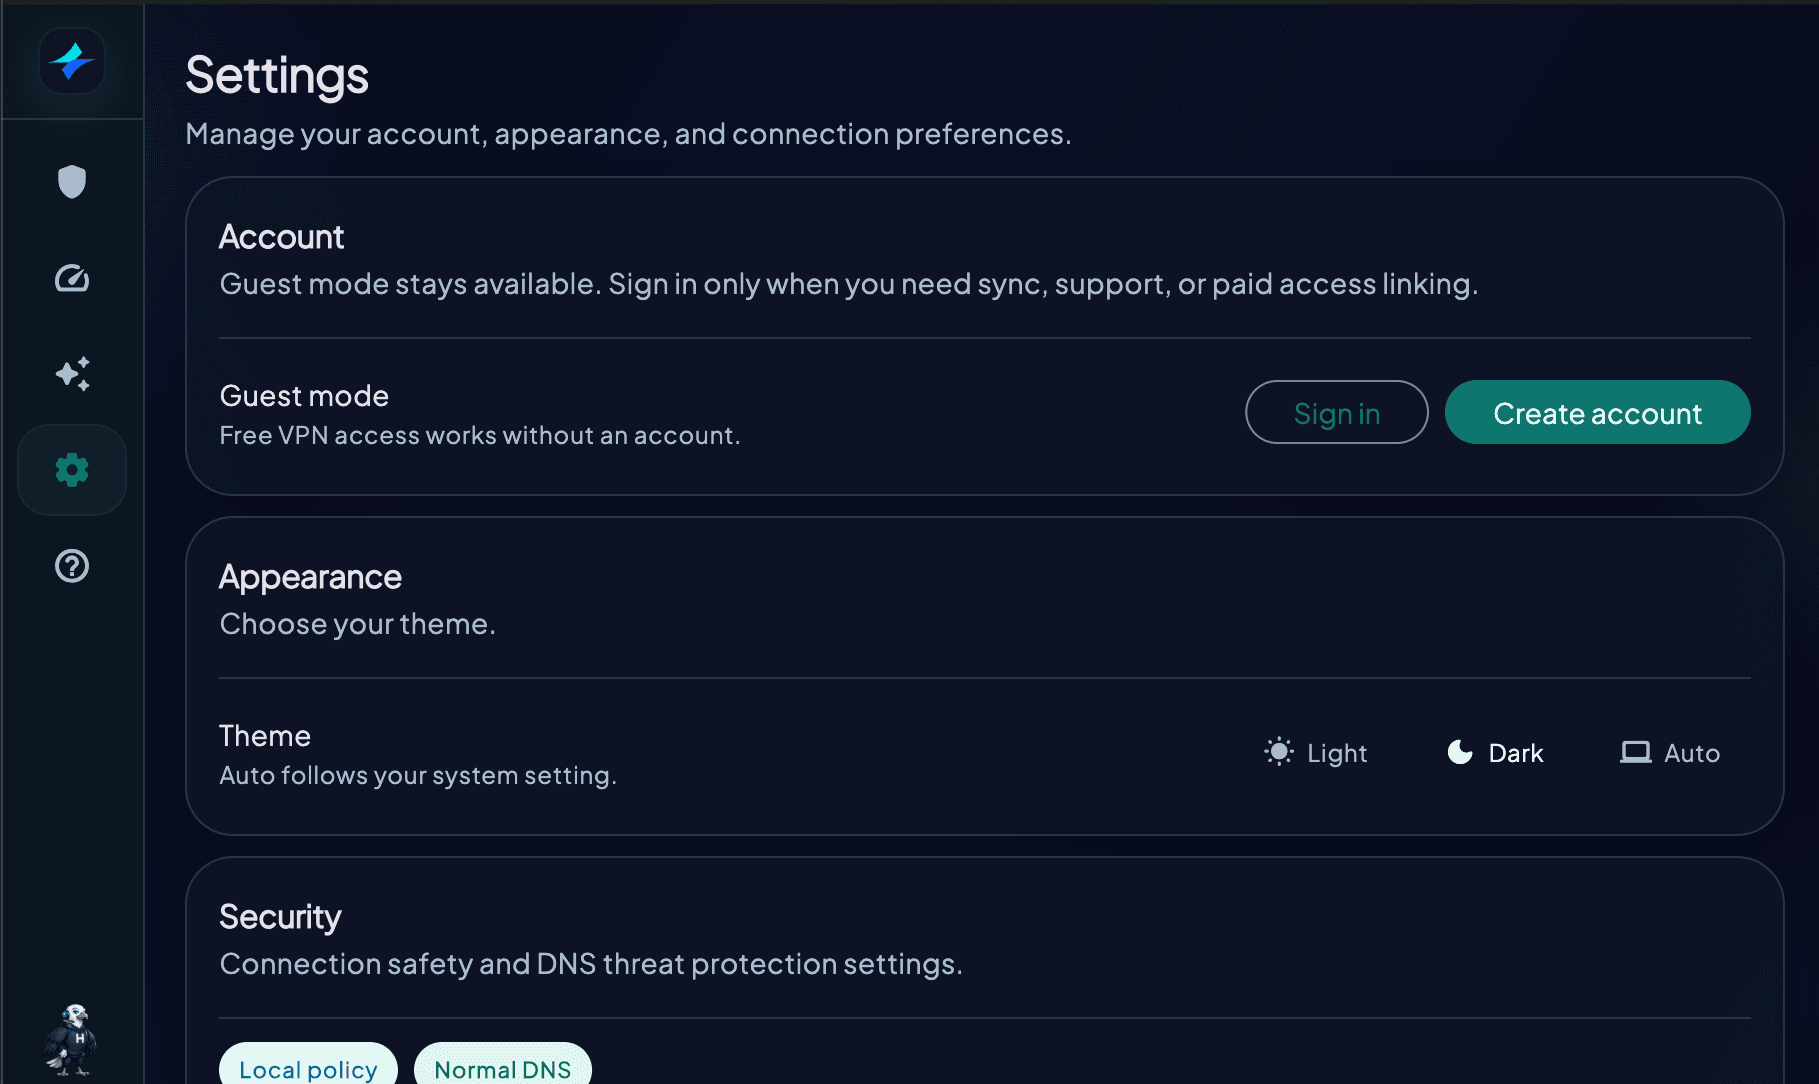
Task: Click the Normal DNS chip
Action: click(x=503, y=1064)
